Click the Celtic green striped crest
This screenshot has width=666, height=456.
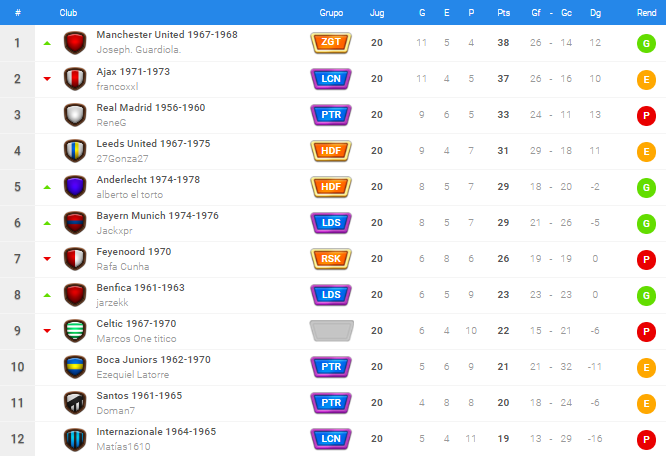click(x=75, y=331)
